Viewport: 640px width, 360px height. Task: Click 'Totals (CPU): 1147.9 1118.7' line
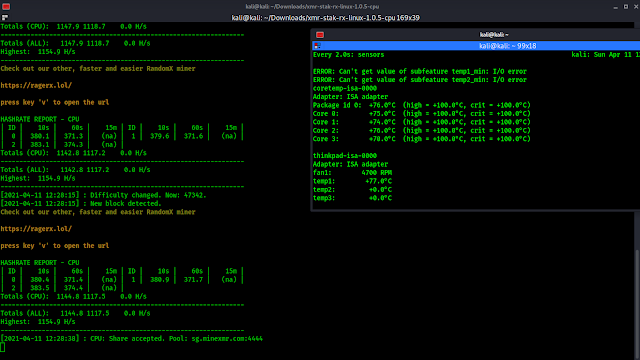[73, 26]
